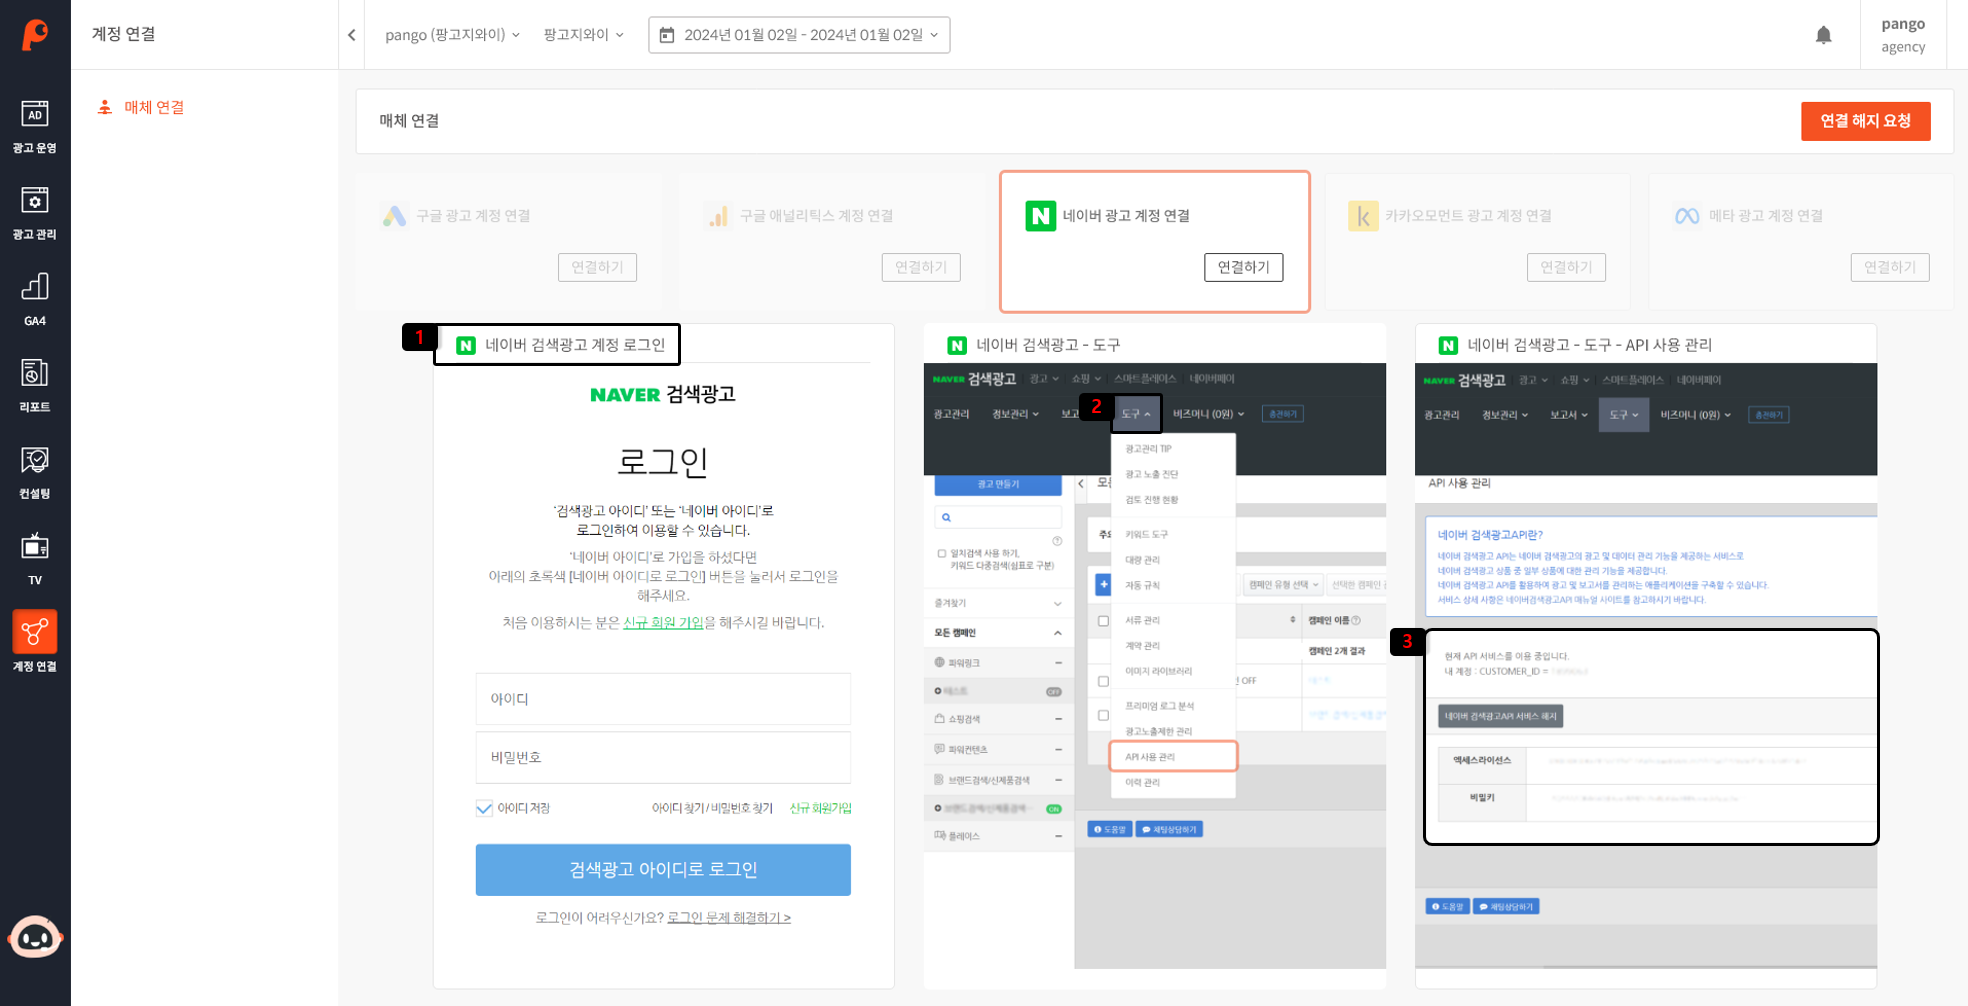Click the 네이버 검색광고 계정 로그인 title
1968x1006 pixels.
tap(574, 345)
